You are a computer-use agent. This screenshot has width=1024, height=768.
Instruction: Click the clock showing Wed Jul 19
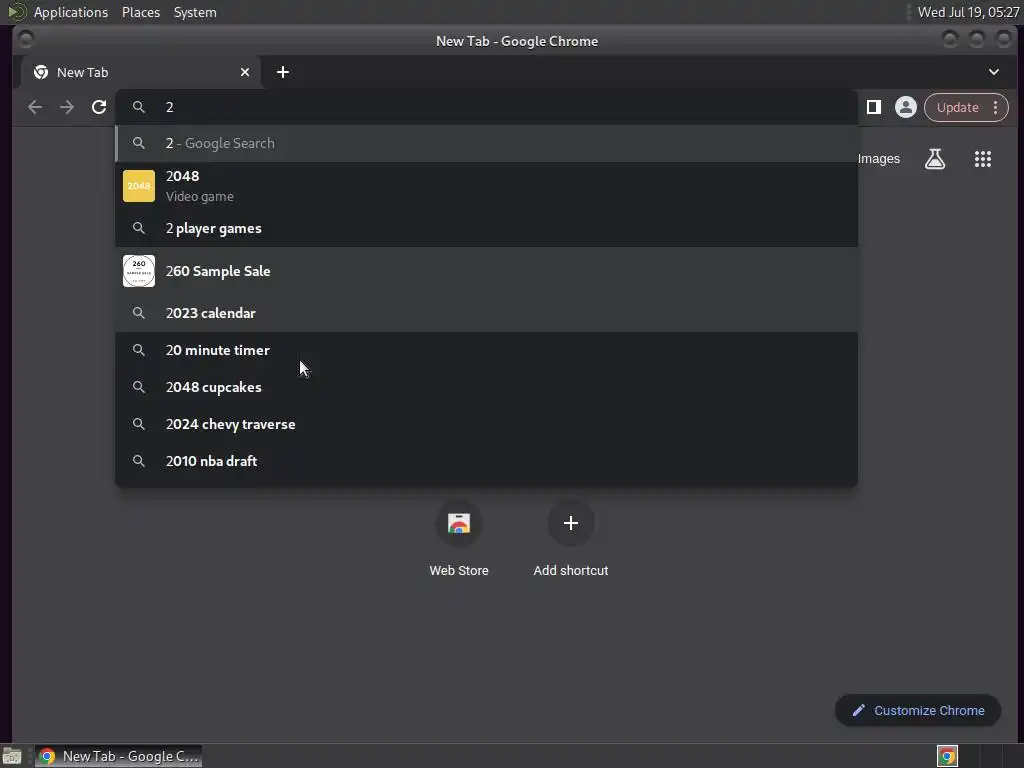968,12
